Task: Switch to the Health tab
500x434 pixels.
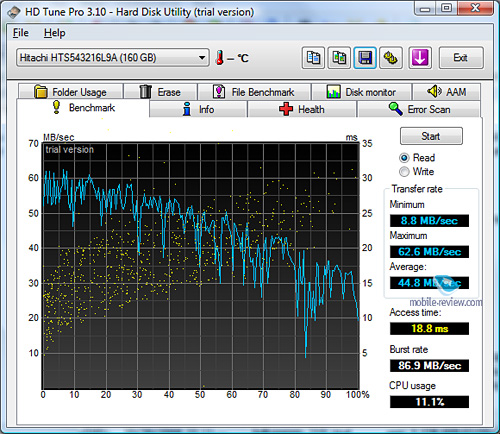Action: coord(302,109)
